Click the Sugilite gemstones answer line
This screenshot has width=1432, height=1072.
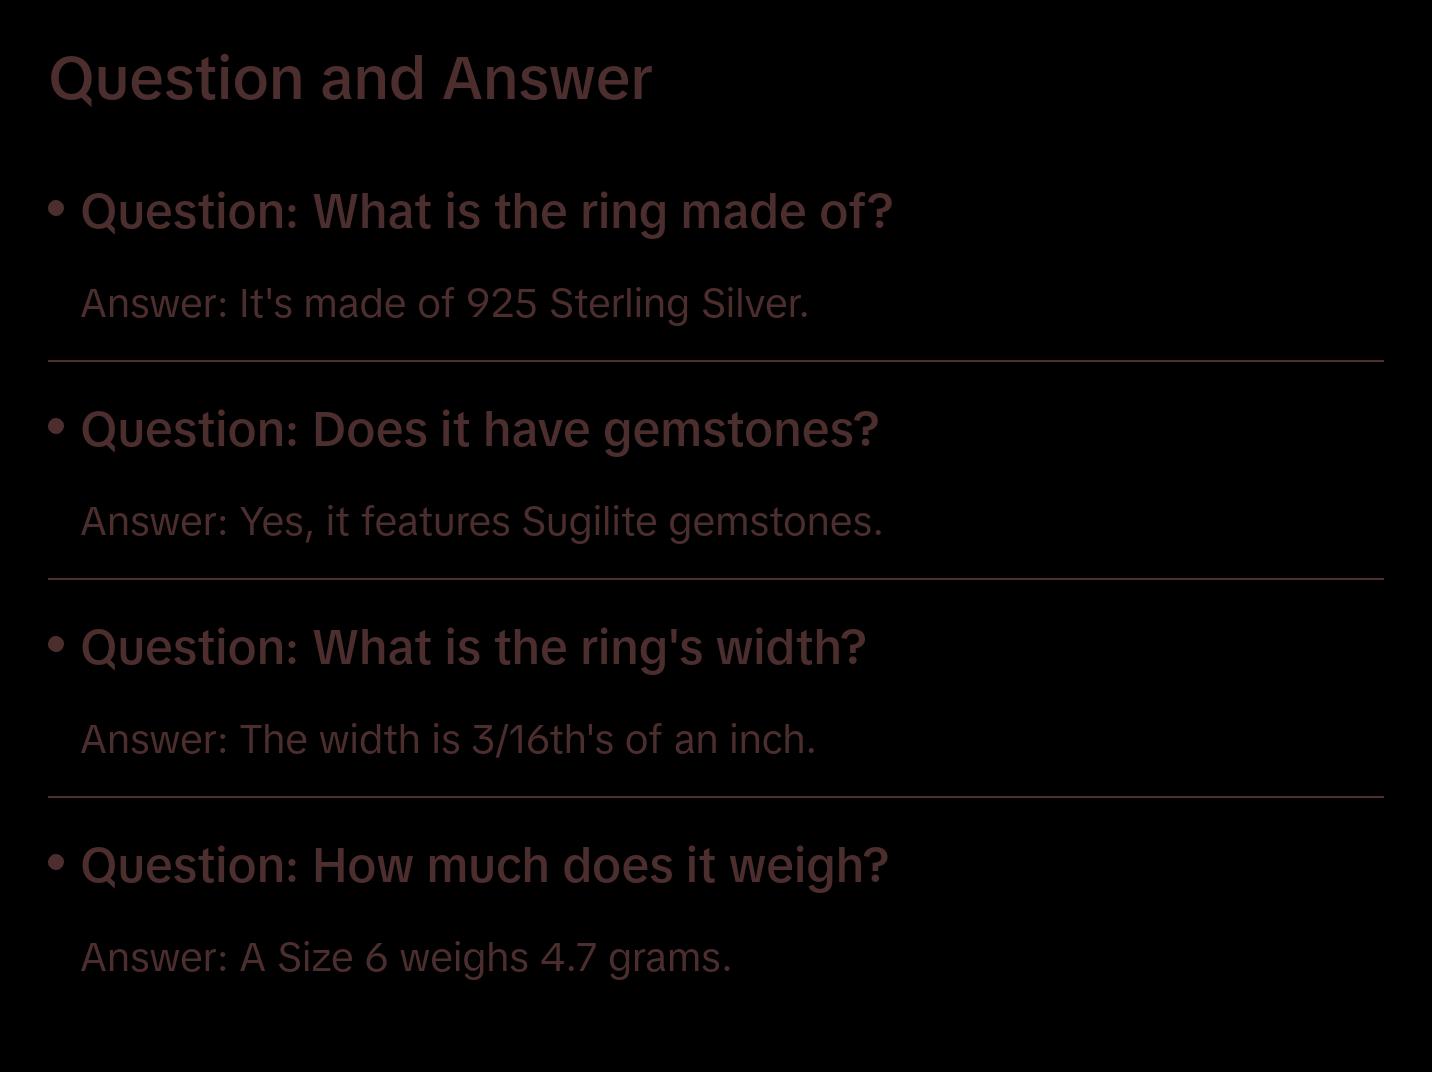tap(481, 522)
